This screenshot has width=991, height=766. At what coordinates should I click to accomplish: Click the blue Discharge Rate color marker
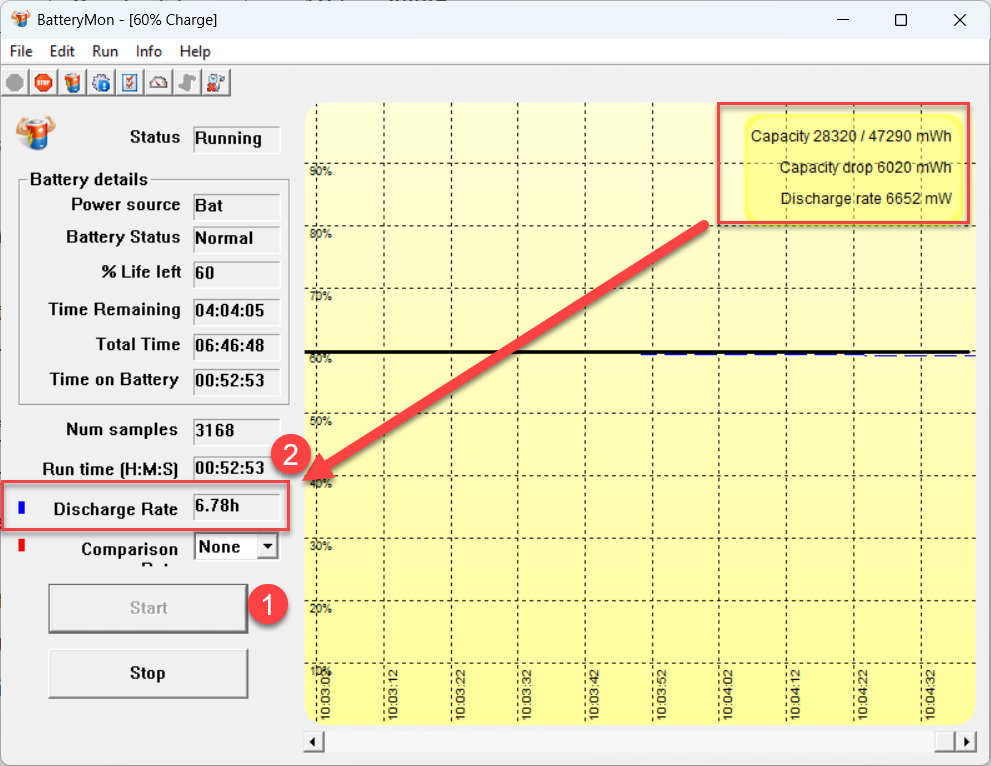point(22,508)
